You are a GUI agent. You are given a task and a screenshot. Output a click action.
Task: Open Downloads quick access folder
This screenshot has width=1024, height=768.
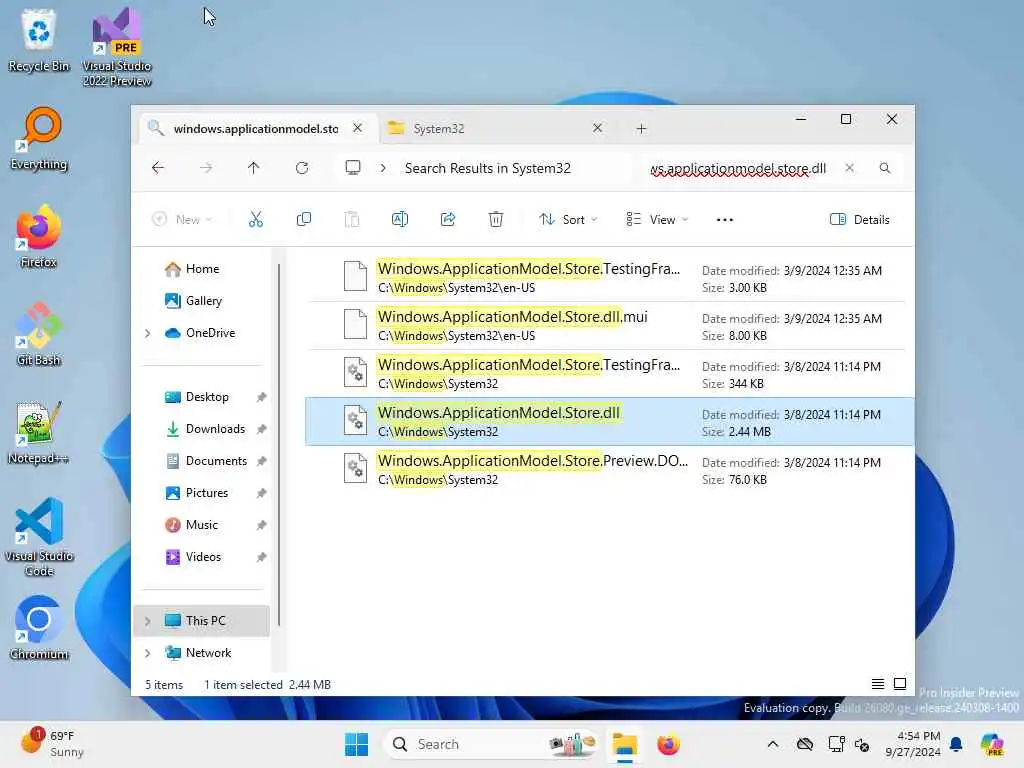point(214,429)
